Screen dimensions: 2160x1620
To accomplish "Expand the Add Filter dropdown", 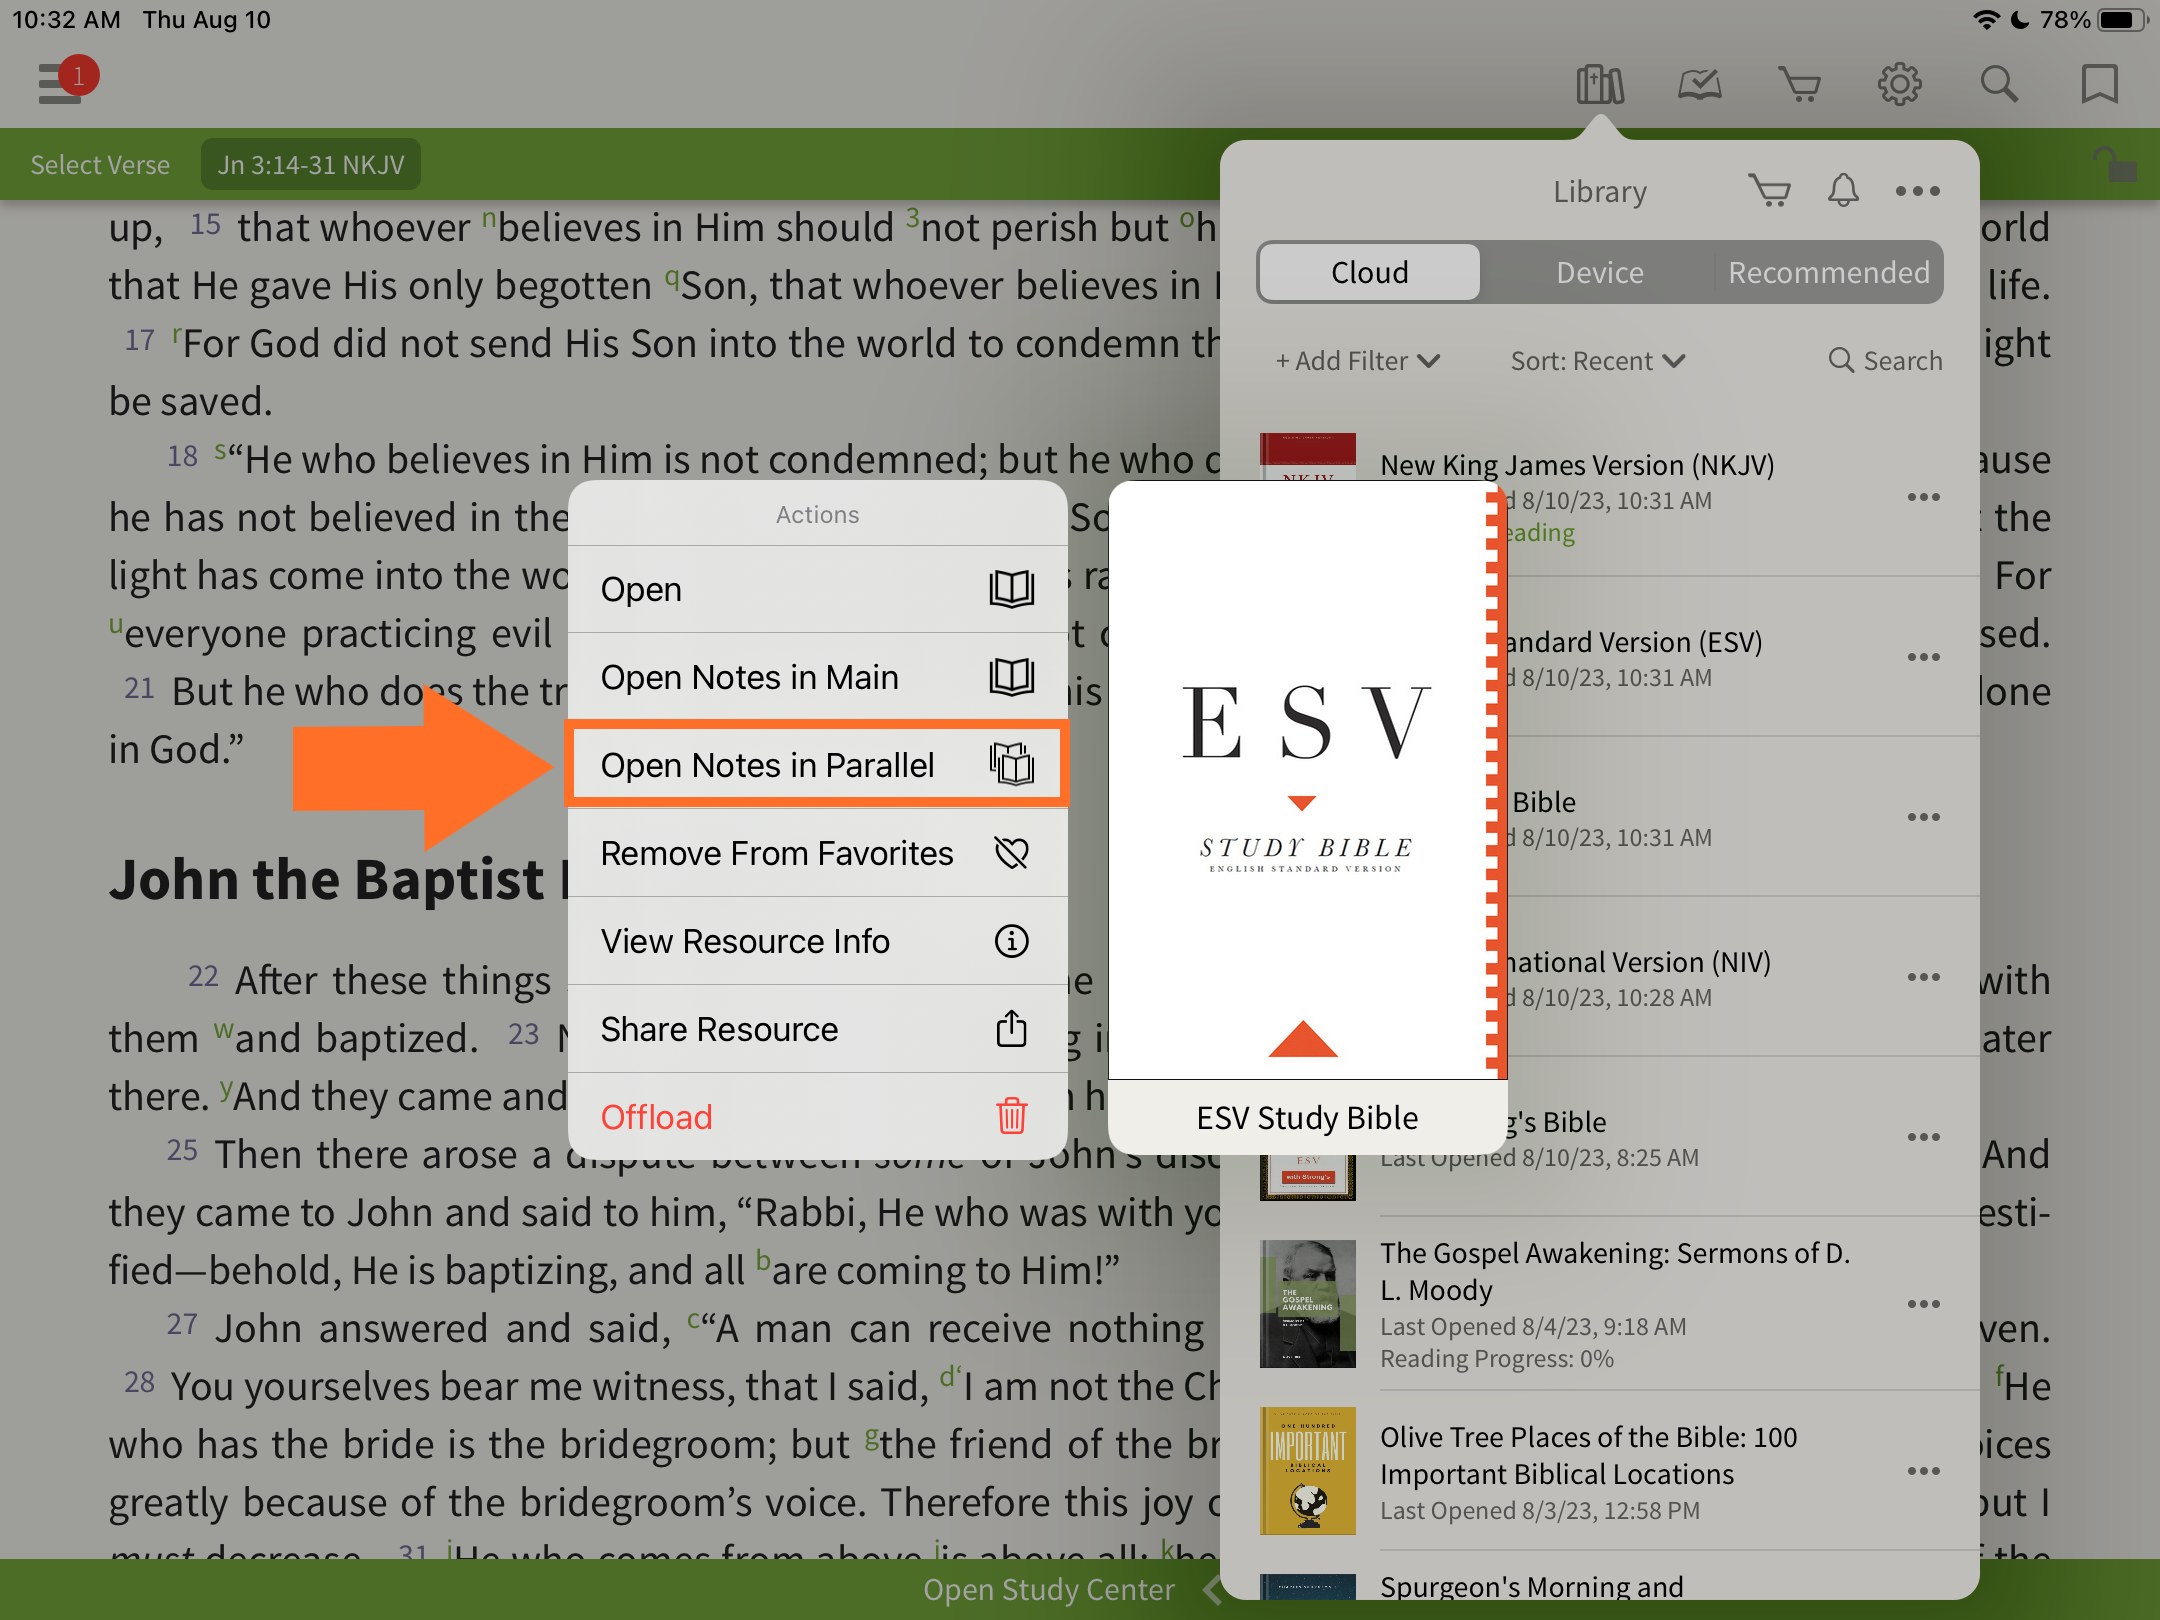I will pos(1358,361).
